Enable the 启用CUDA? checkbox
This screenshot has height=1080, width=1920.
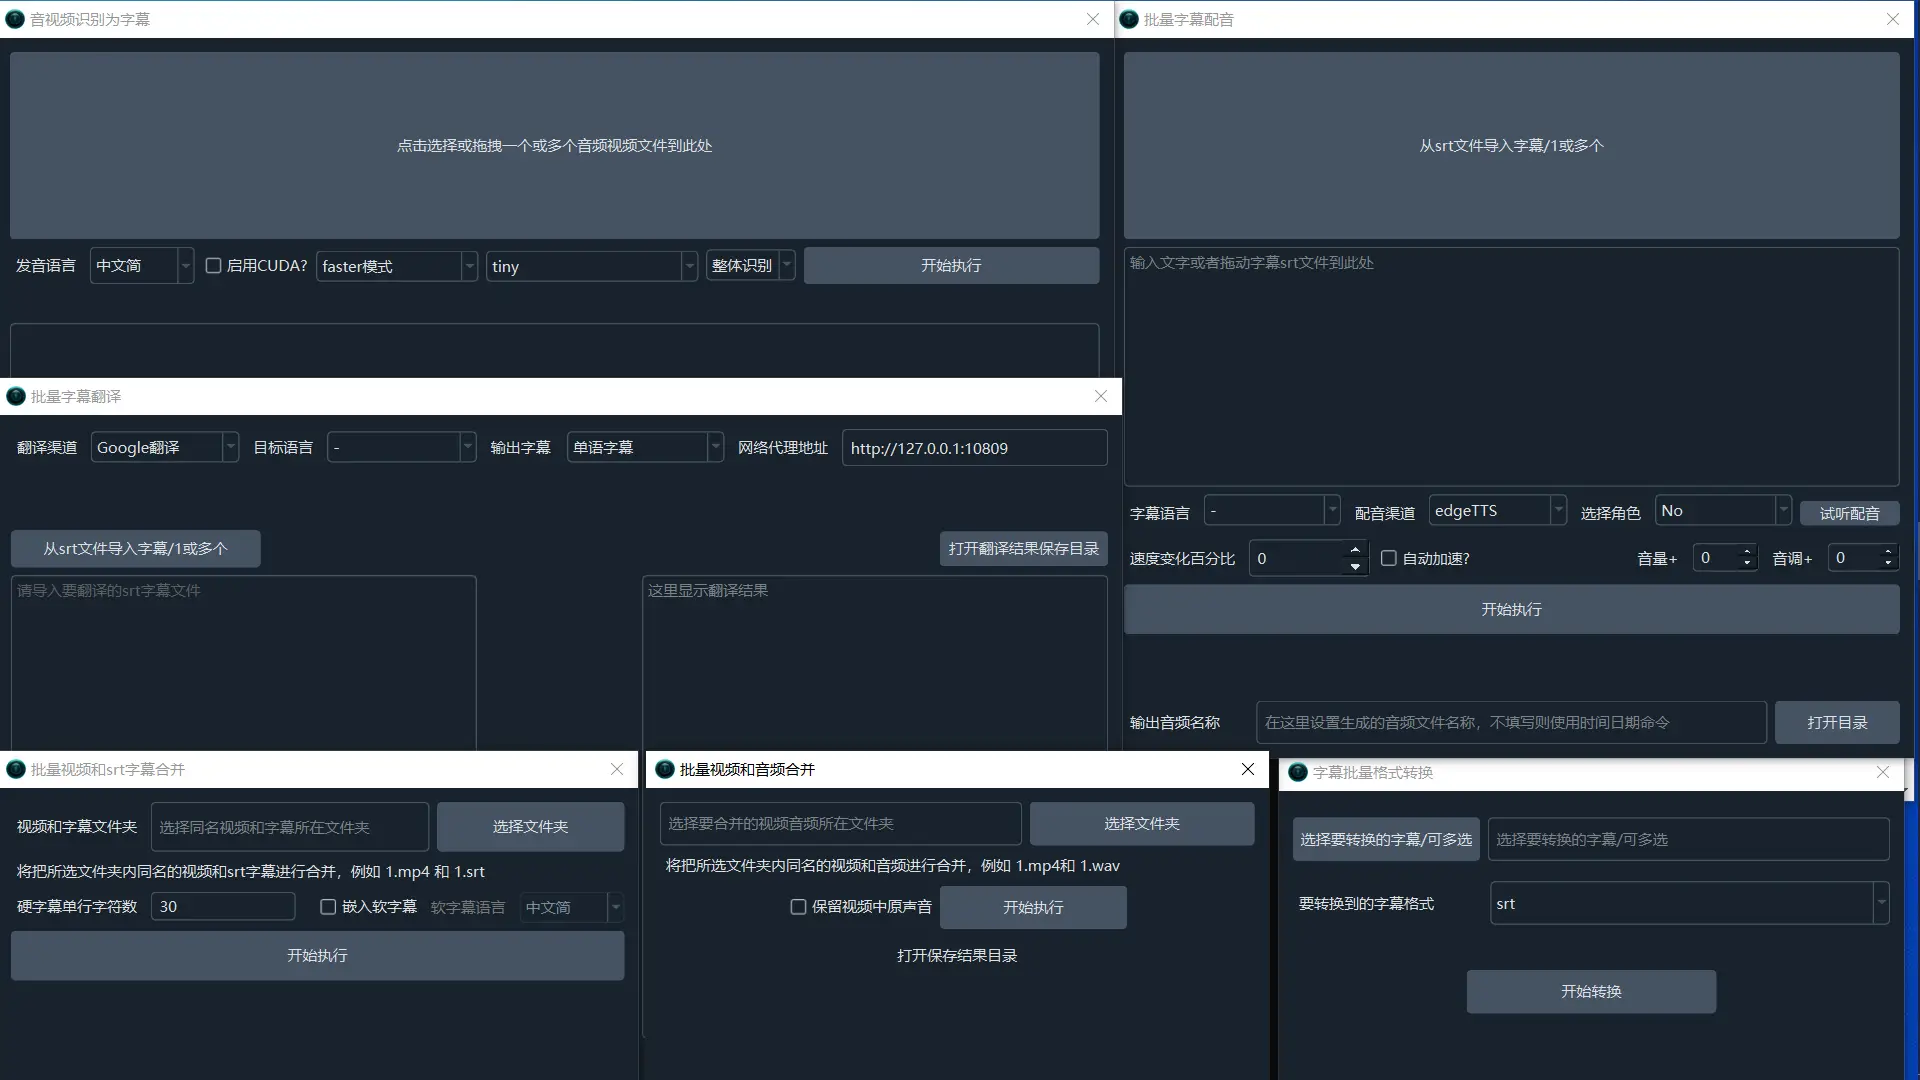[x=213, y=266]
